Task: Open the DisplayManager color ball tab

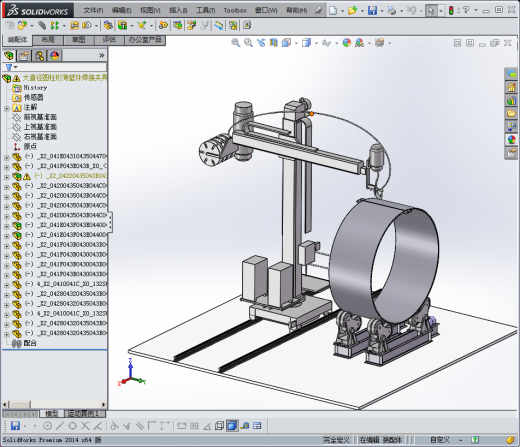Action: click(55, 55)
